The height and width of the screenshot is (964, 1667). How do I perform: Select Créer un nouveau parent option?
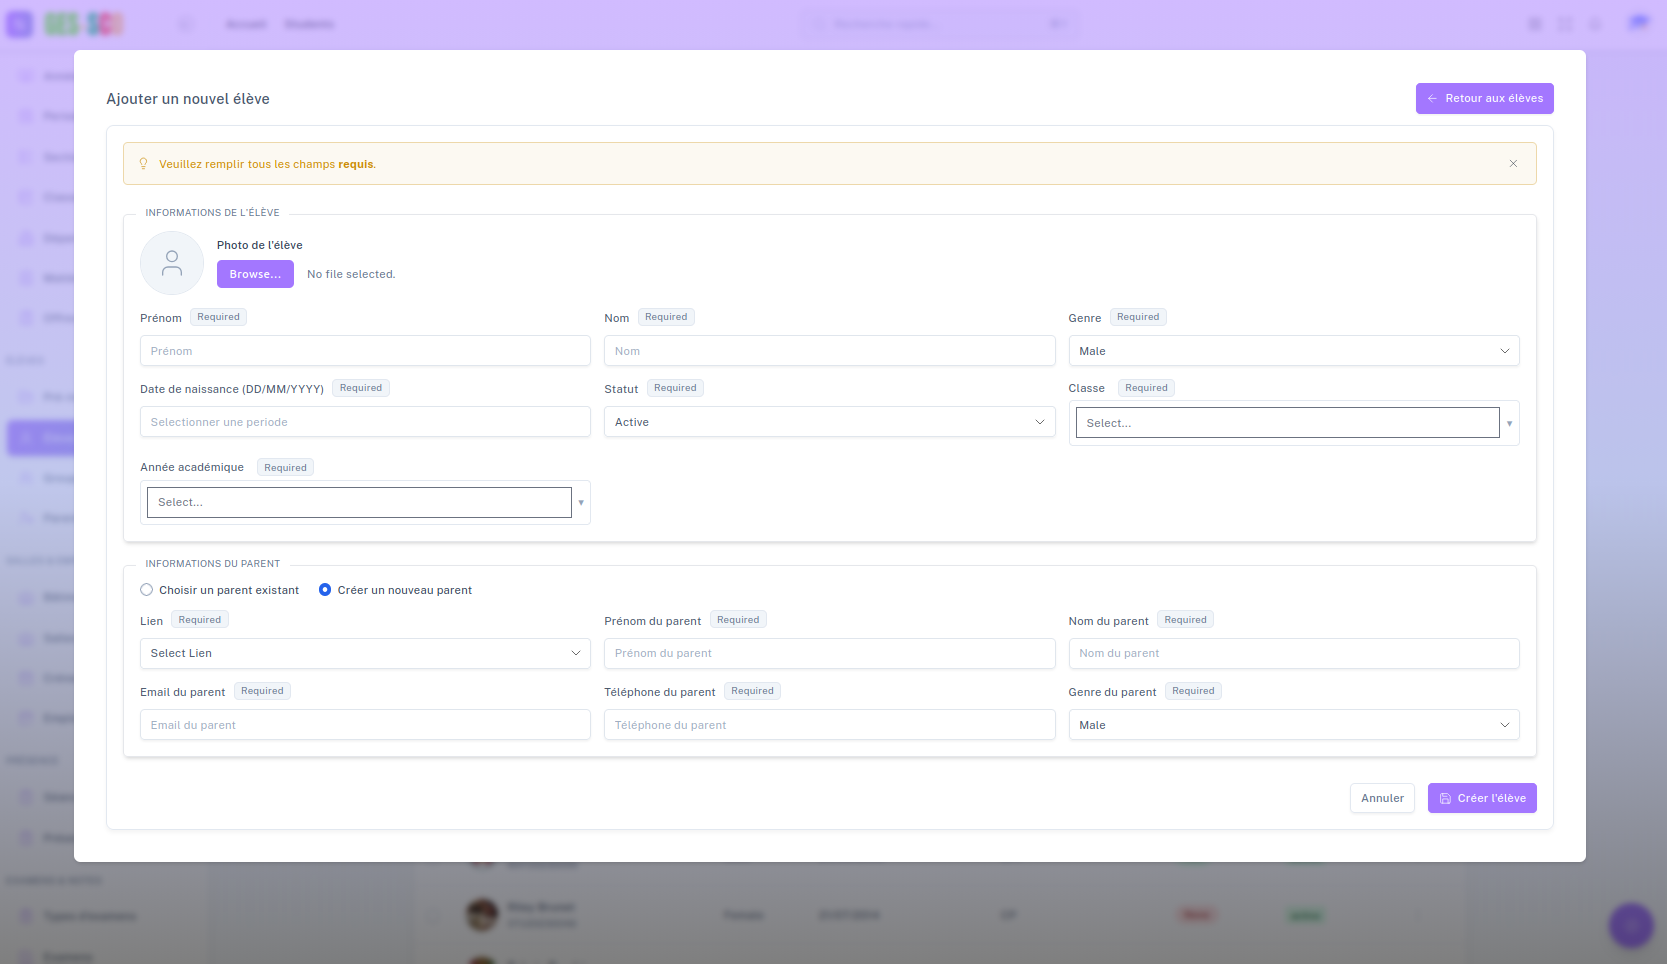pos(325,590)
